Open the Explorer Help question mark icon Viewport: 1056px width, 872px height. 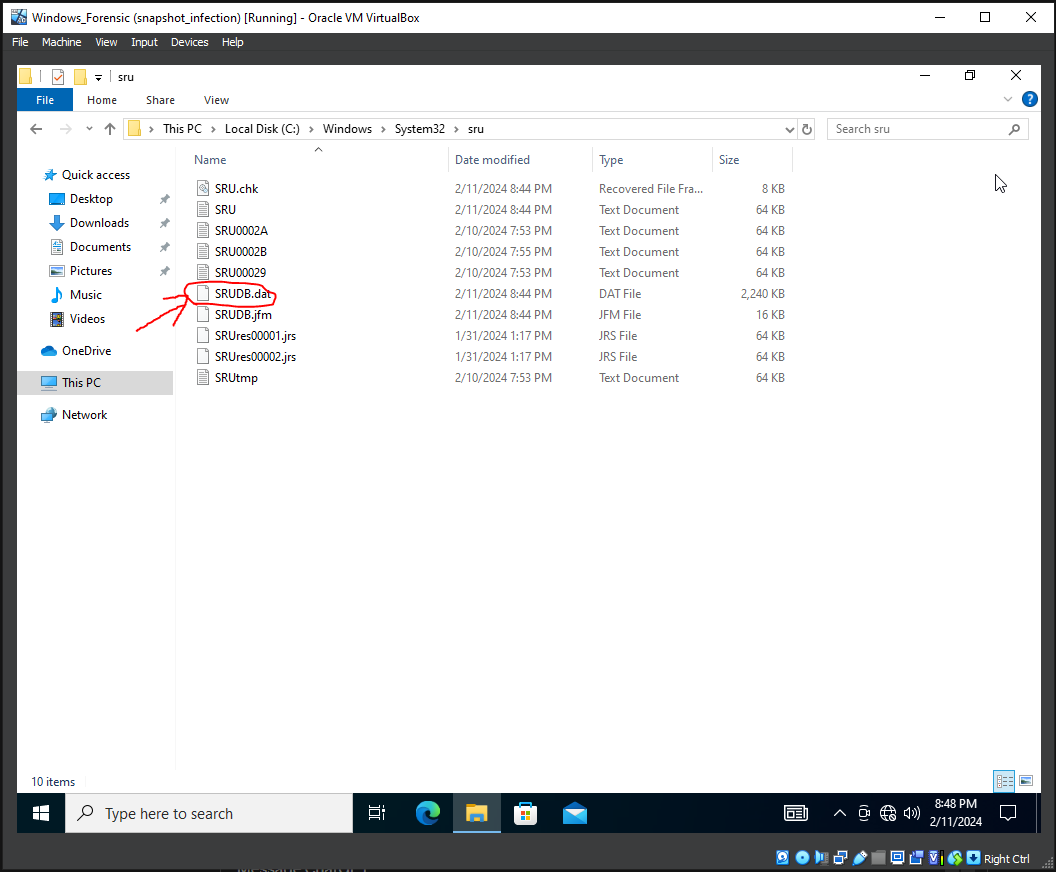1029,100
